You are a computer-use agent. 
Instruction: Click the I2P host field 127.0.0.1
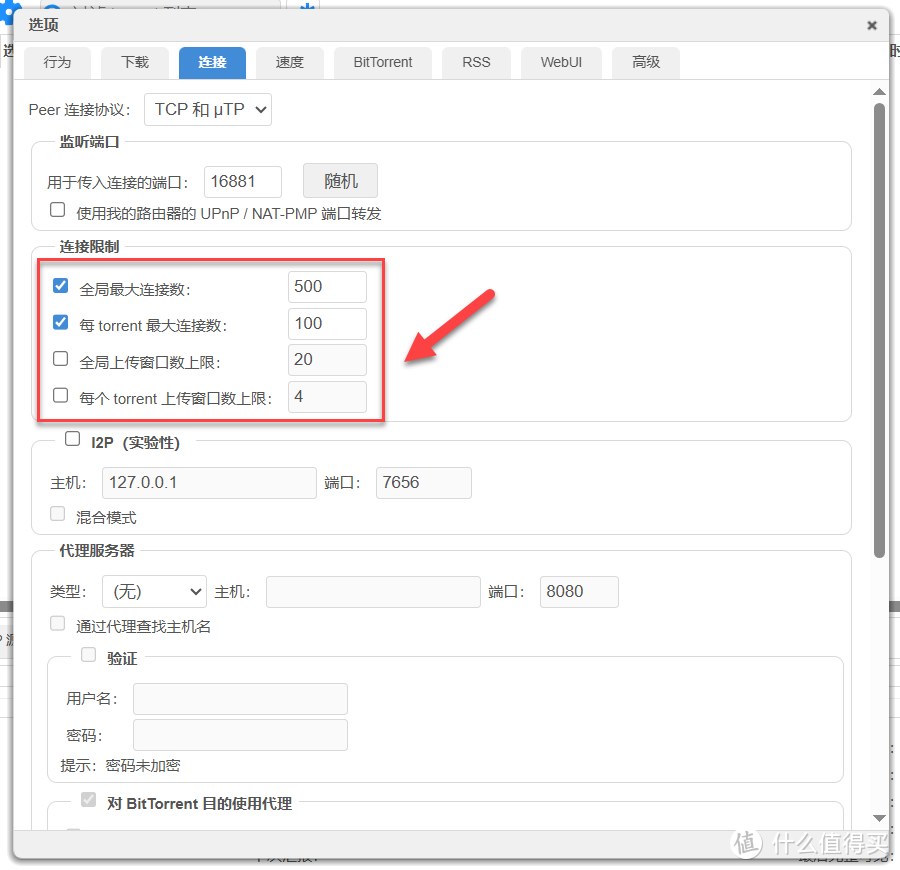[x=210, y=483]
